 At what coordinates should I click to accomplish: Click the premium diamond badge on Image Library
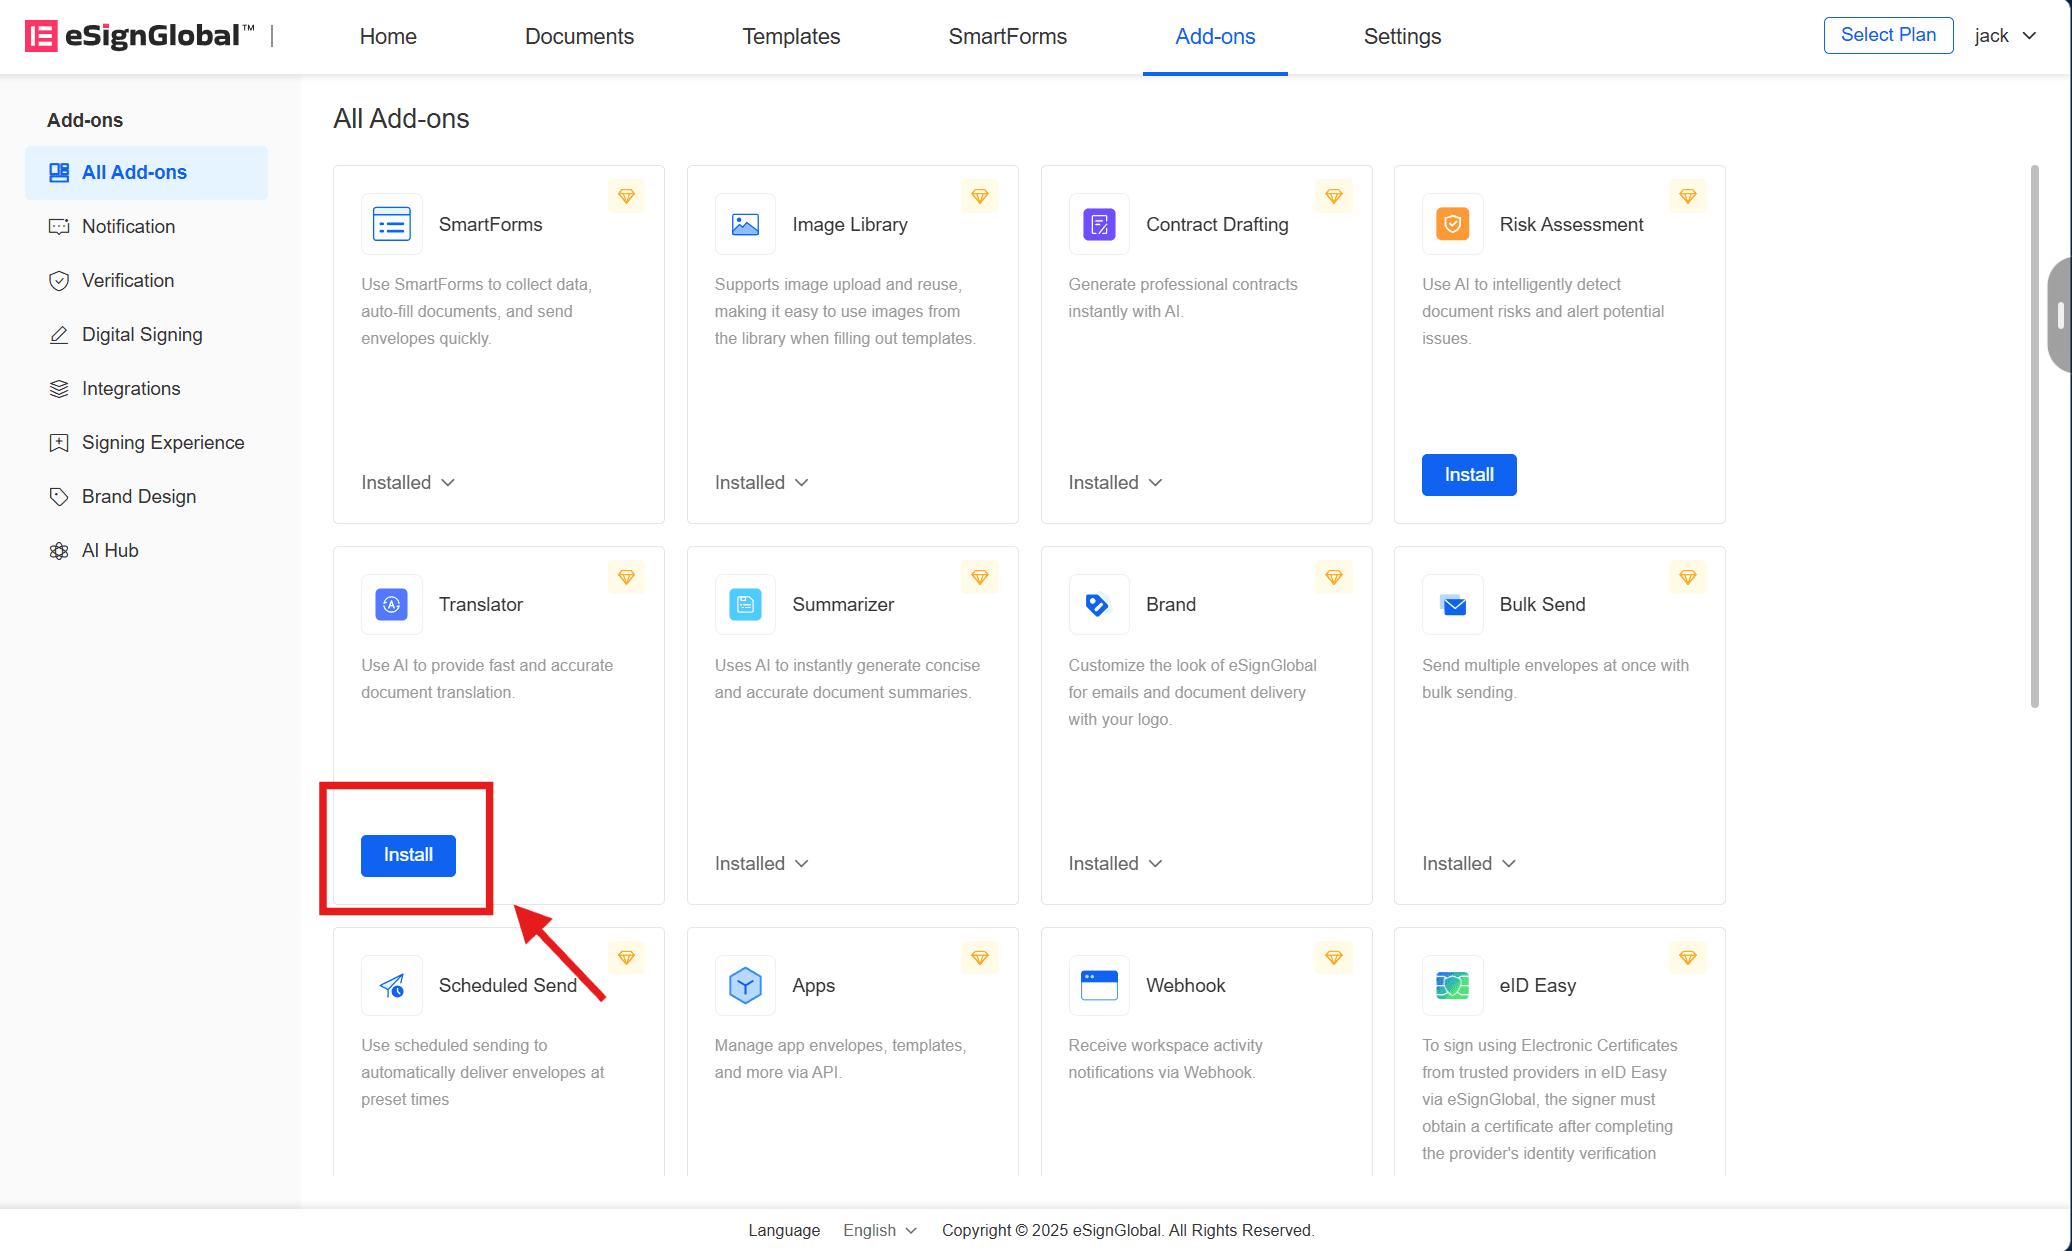(980, 196)
